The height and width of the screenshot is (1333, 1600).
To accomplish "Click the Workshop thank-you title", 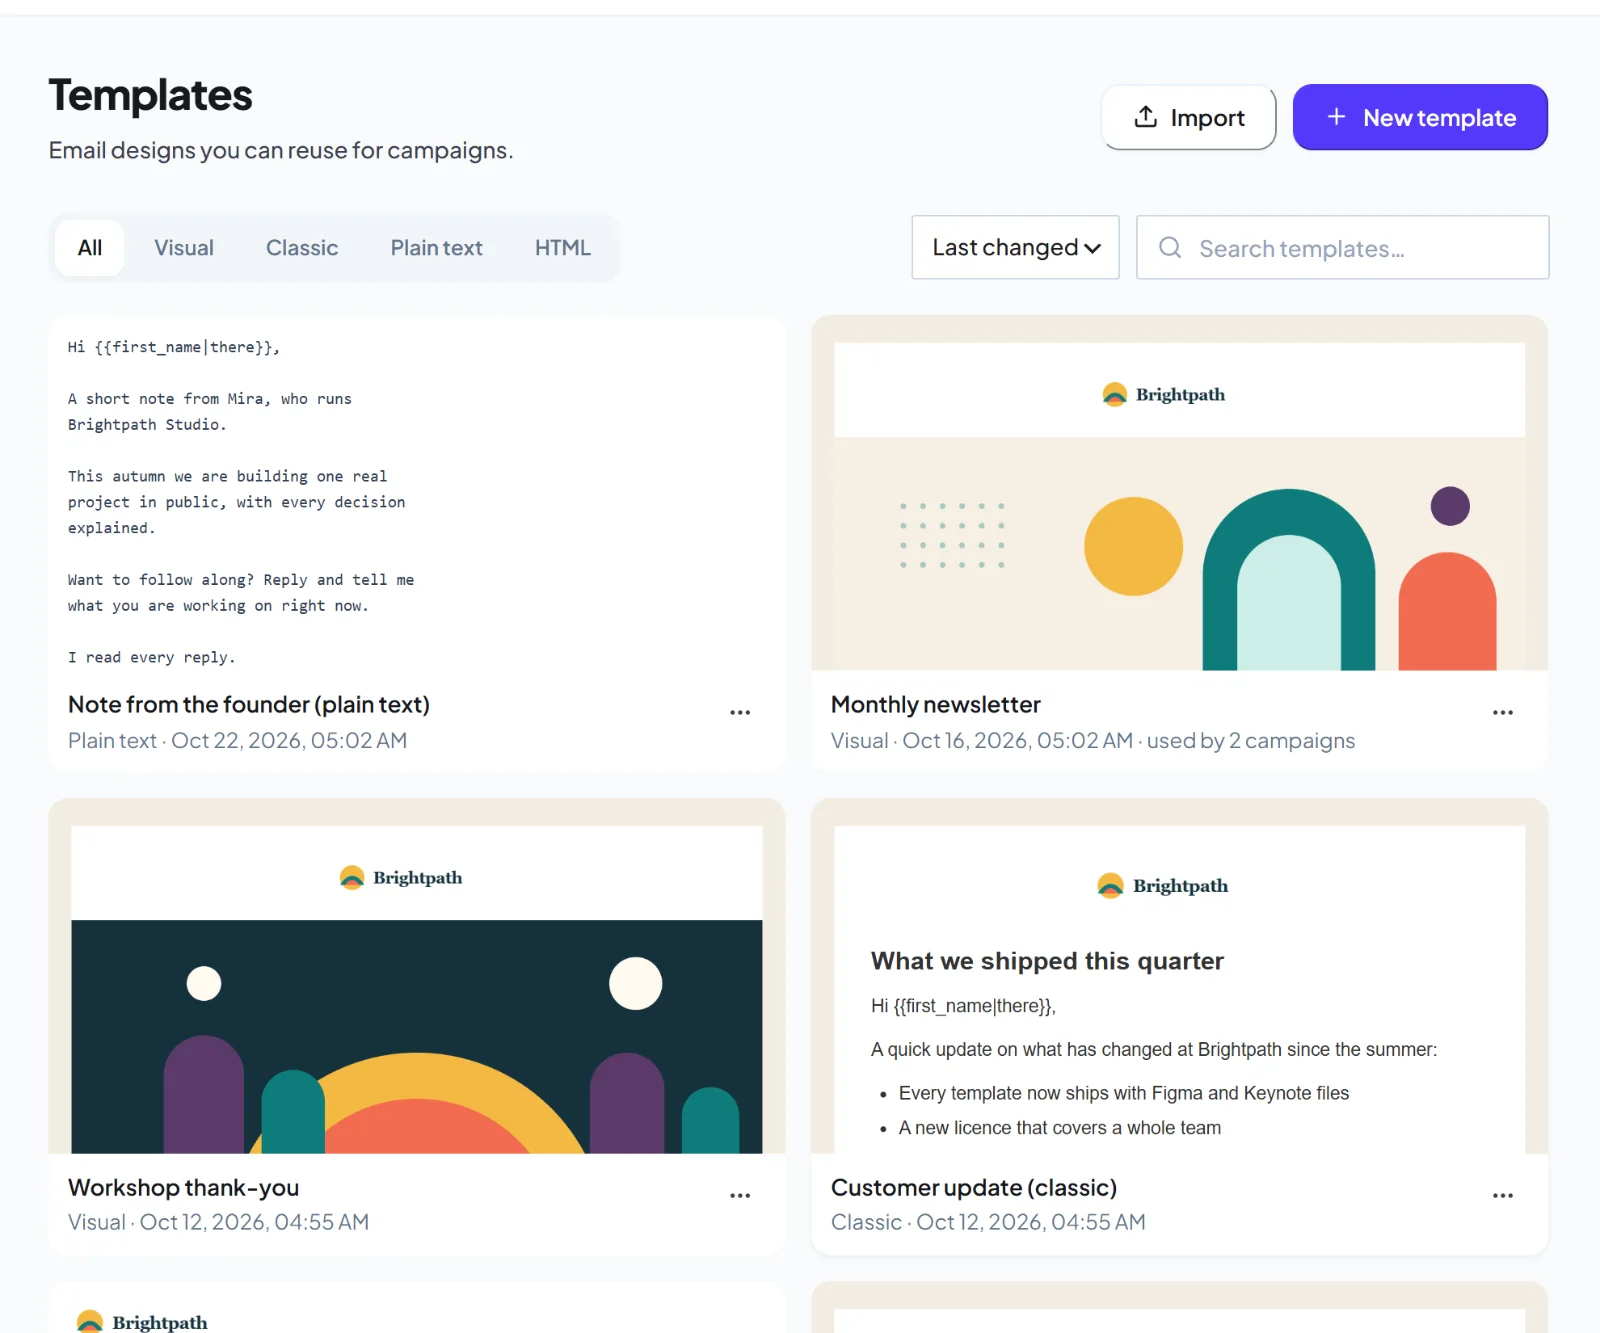I will pos(184,1188).
